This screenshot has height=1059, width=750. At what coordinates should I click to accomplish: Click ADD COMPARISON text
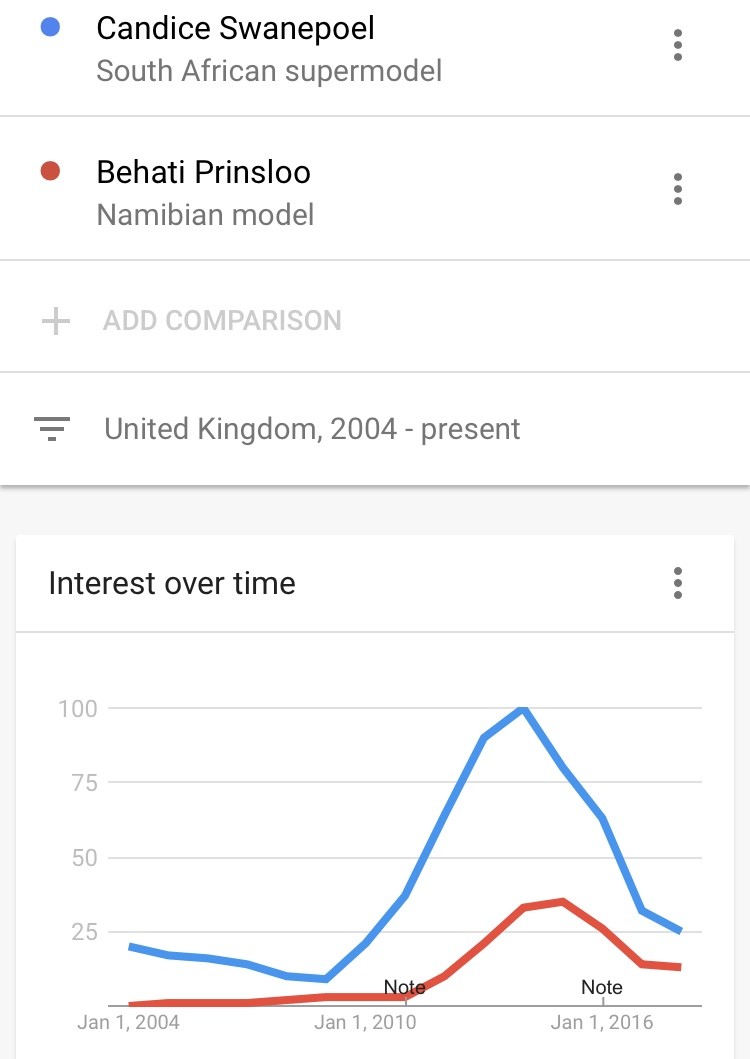pyautogui.click(x=222, y=321)
